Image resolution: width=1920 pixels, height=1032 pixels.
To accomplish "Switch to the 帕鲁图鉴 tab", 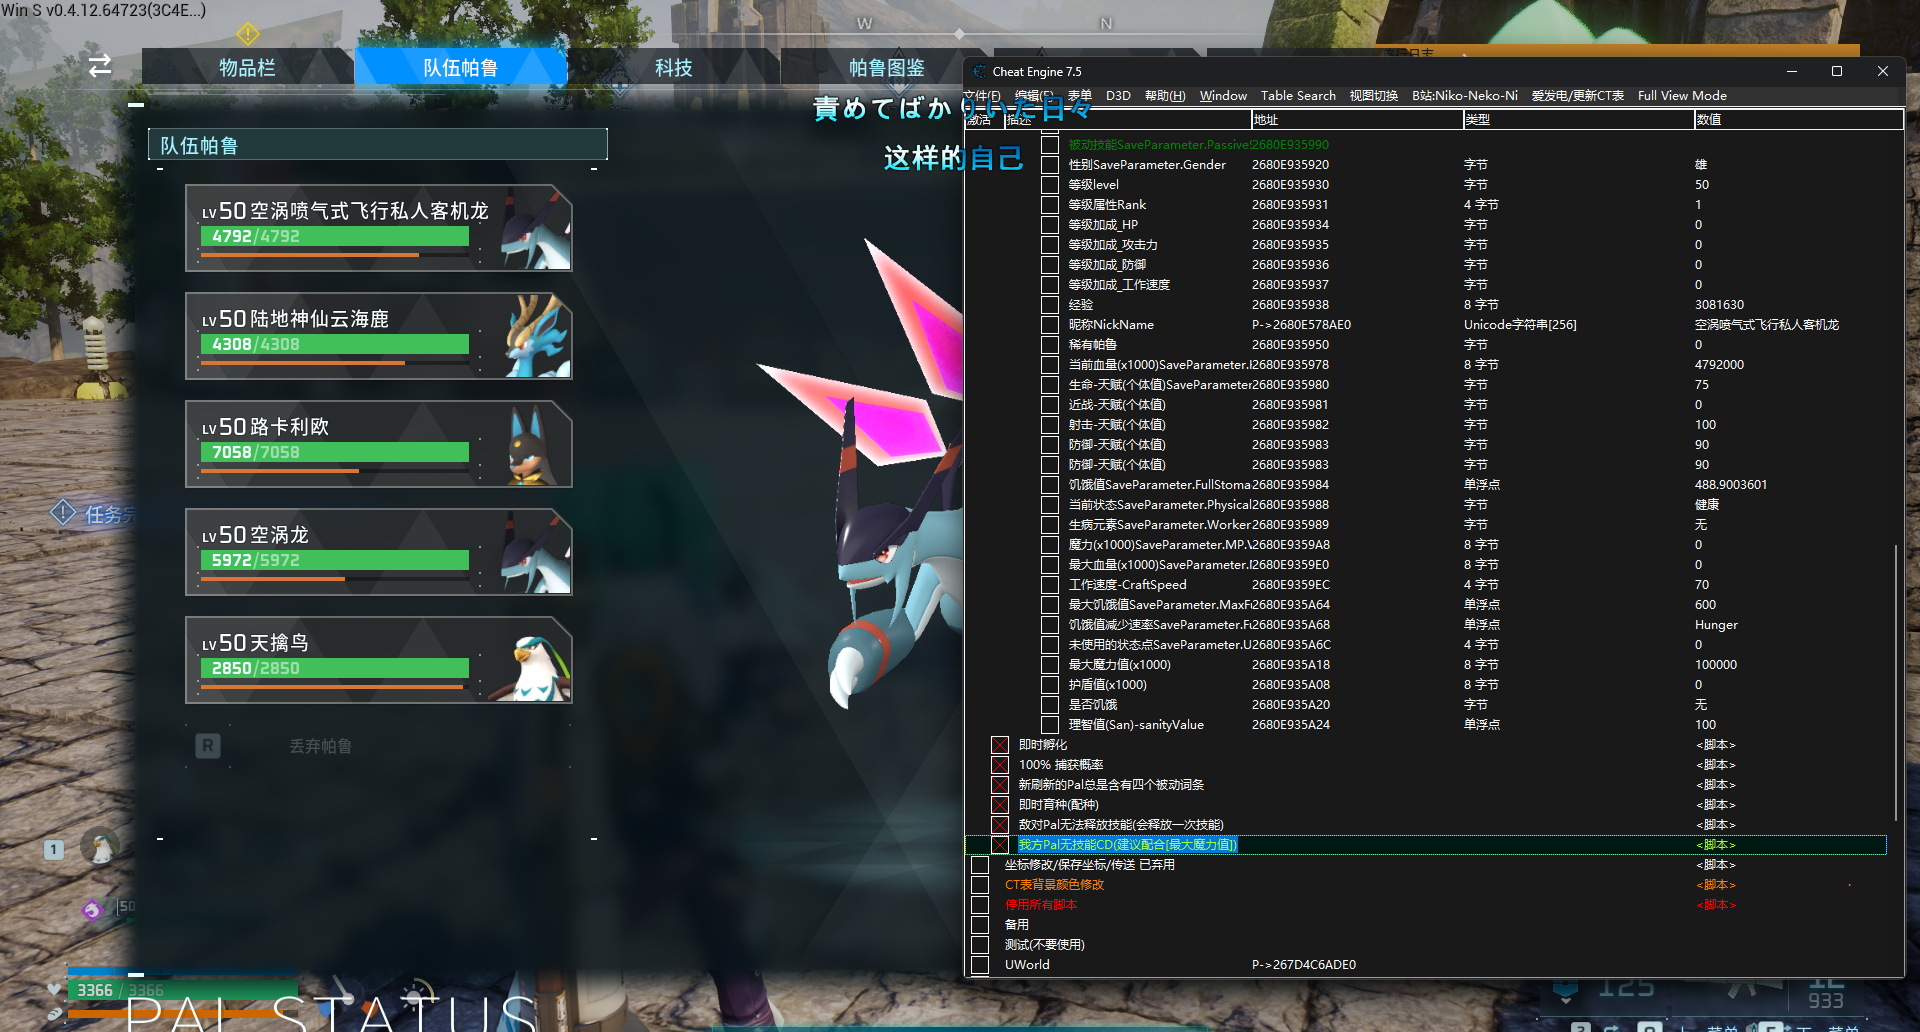I will coord(886,67).
